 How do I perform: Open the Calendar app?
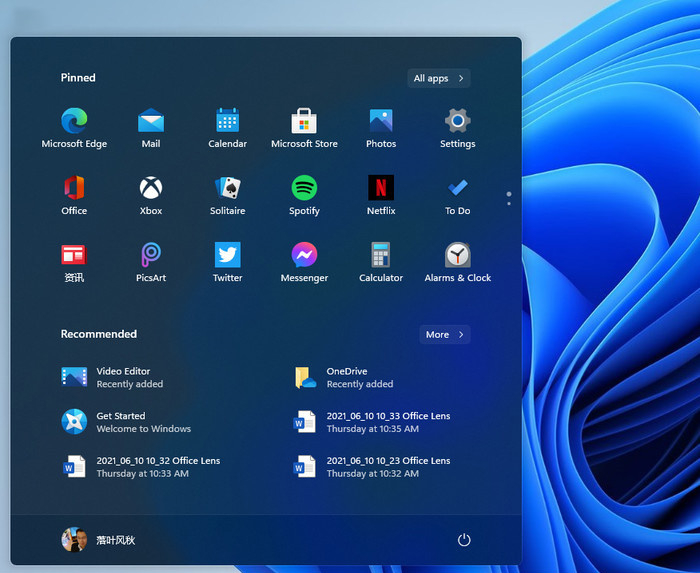pyautogui.click(x=228, y=121)
